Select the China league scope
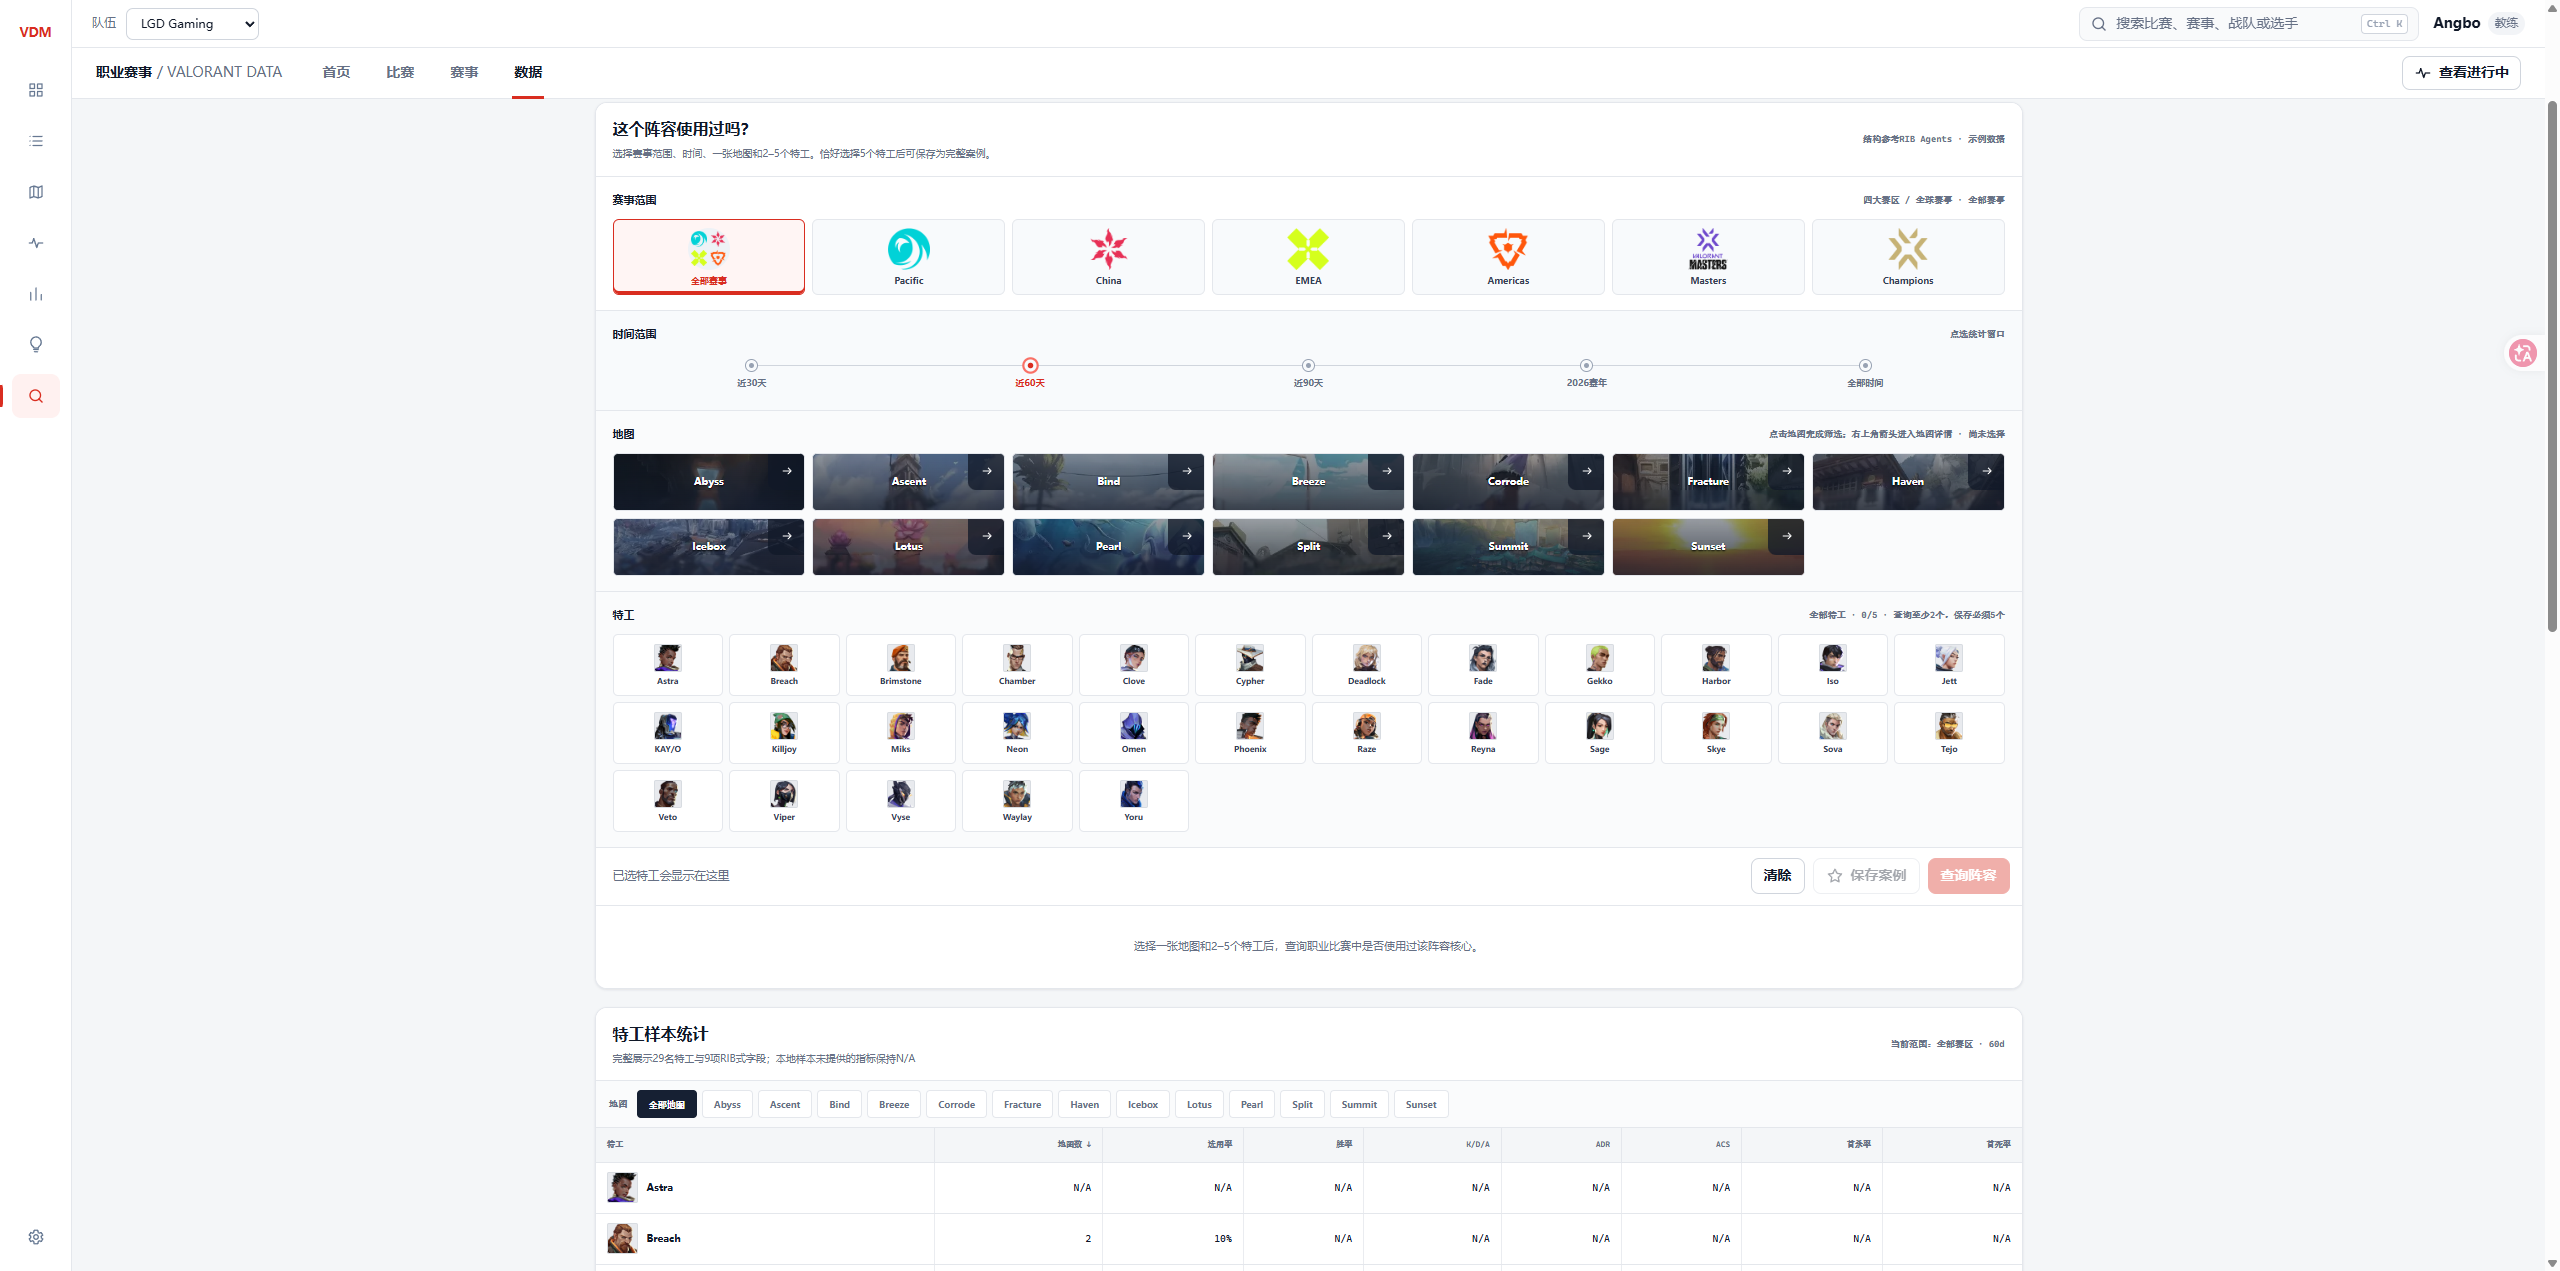This screenshot has width=2560, height=1271. pos(1108,257)
